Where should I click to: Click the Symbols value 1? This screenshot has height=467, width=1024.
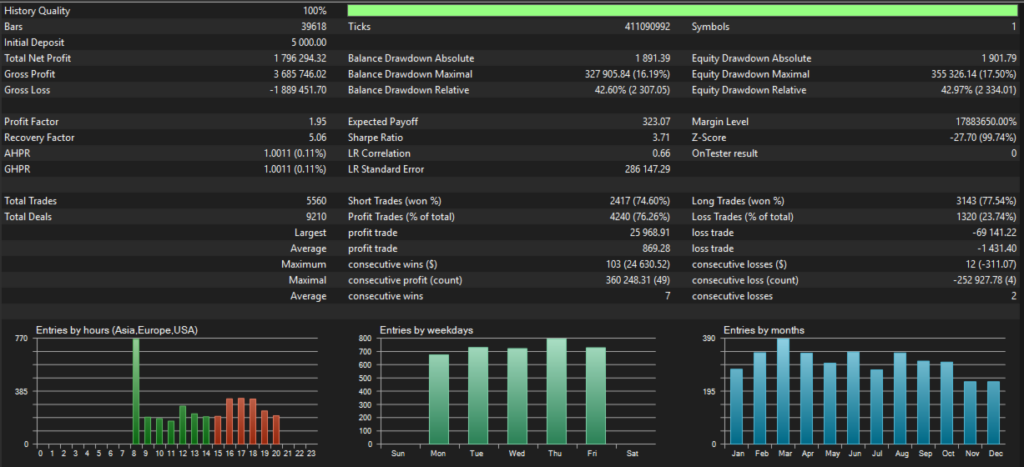(1014, 27)
